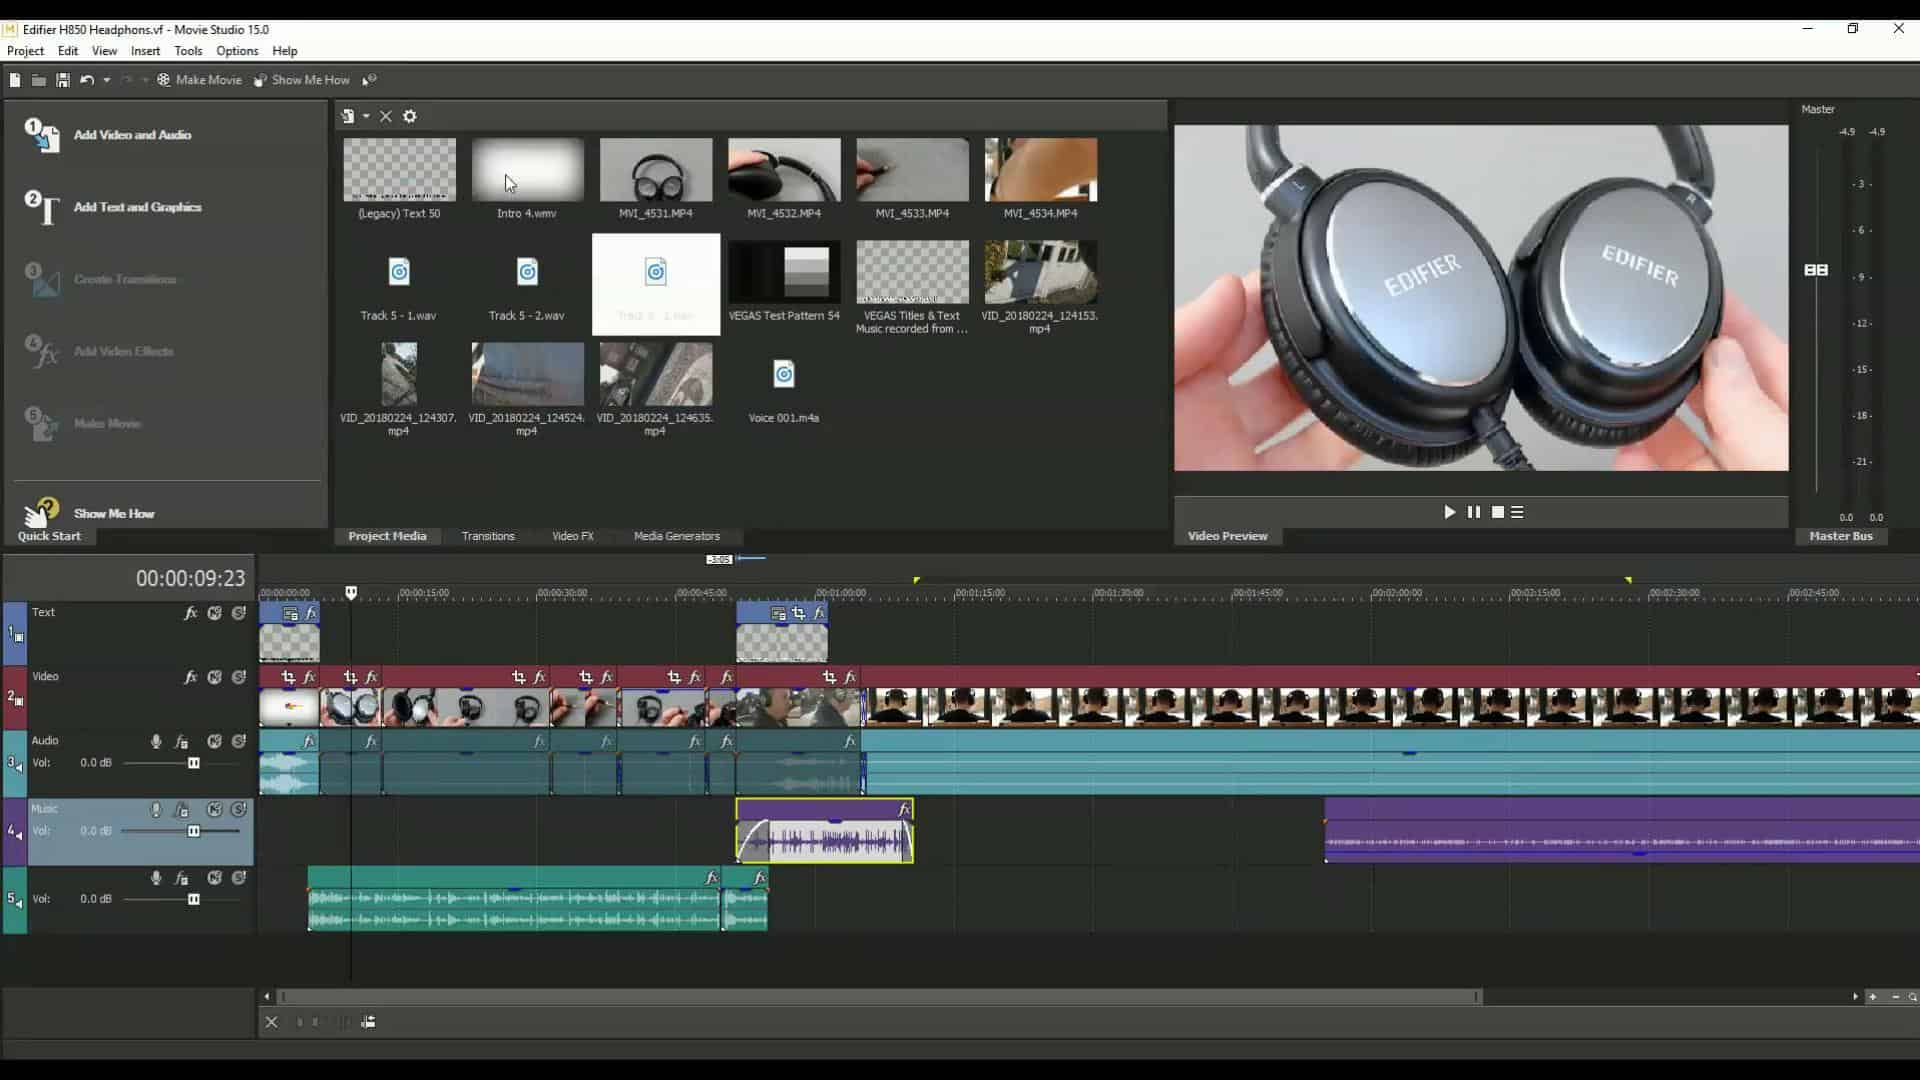The image size is (1920, 1080).
Task: Click the Audio track volume slider handle
Action: click(x=194, y=763)
